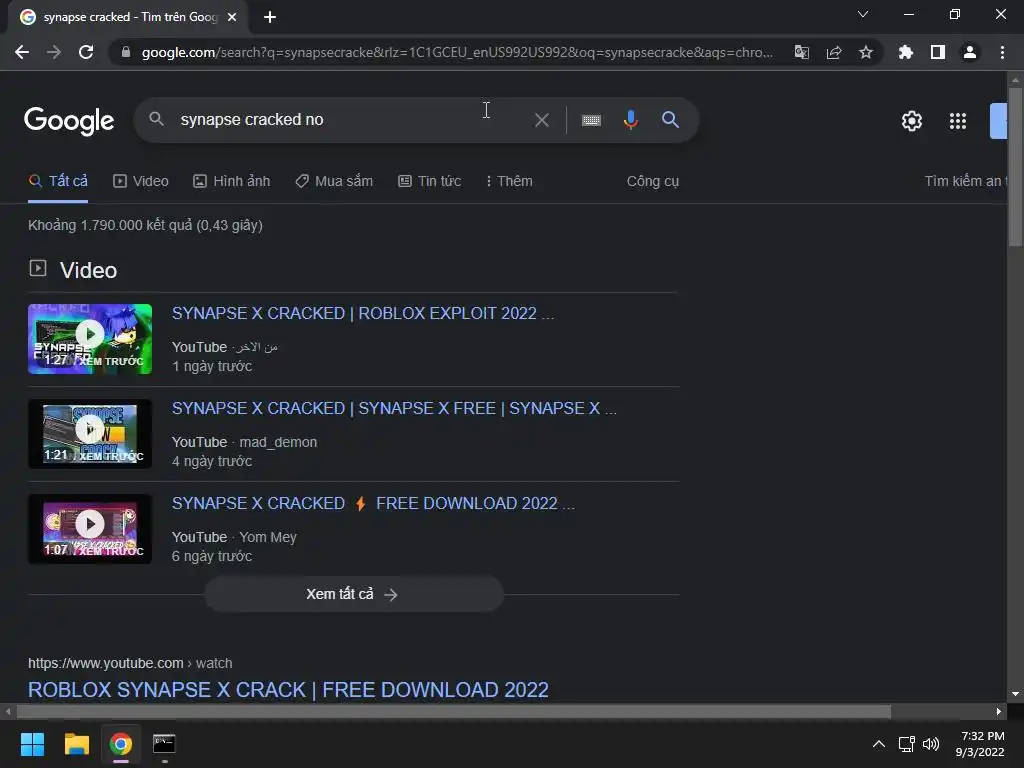Open the Chrome profile avatar
1024x768 pixels.
[970, 52]
